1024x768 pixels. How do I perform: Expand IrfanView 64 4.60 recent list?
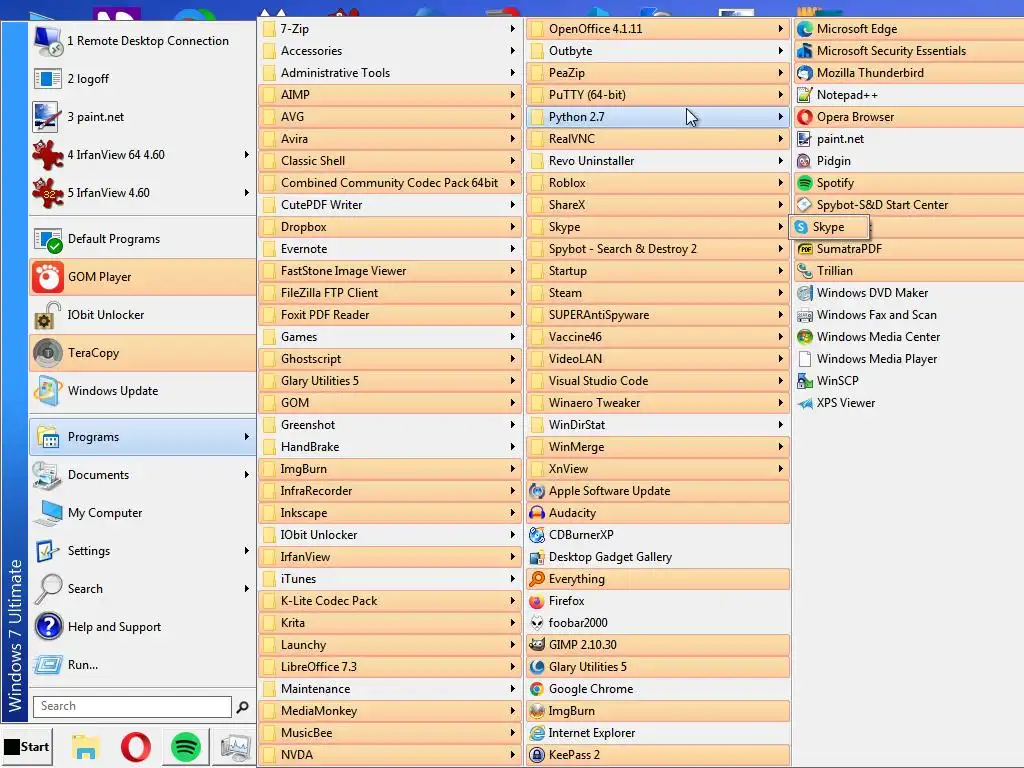click(x=246, y=155)
